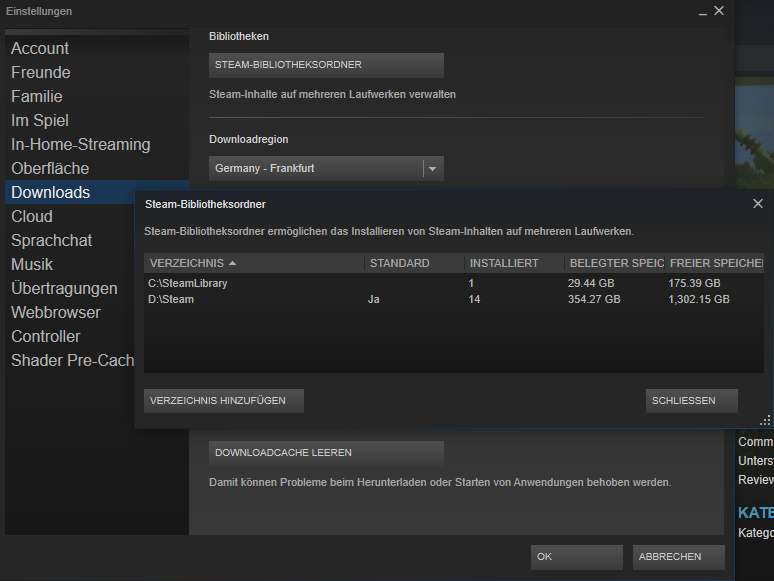The height and width of the screenshot is (581, 774).
Task: Confirm settings with OK button
Action: 577,557
